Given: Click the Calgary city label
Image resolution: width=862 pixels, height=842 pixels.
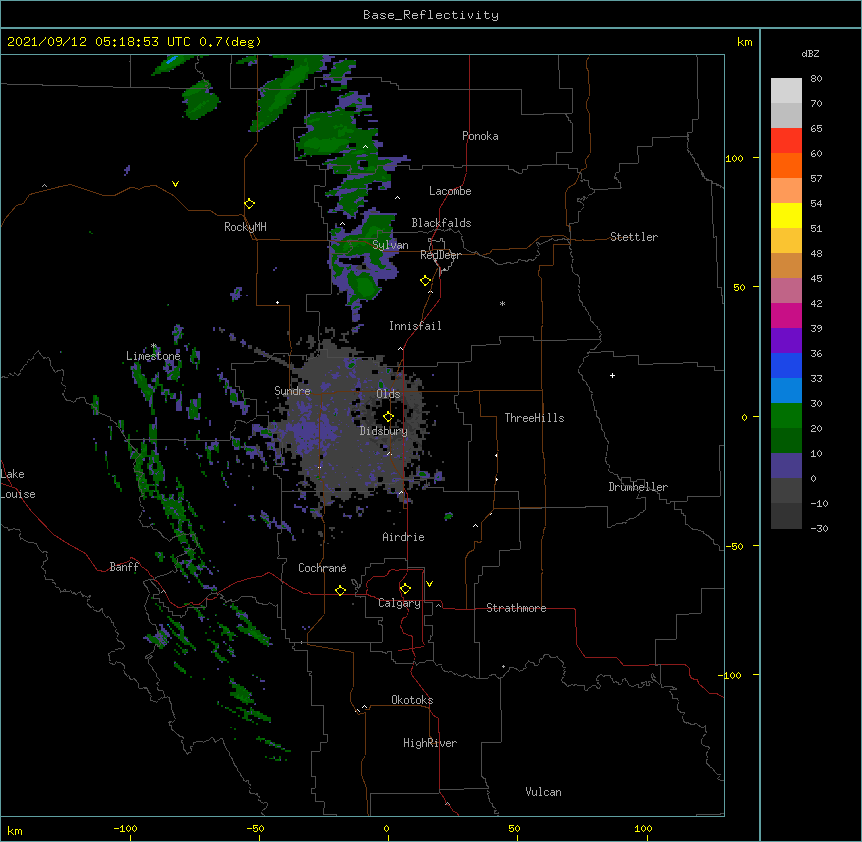Looking at the screenshot, I should coord(400,603).
